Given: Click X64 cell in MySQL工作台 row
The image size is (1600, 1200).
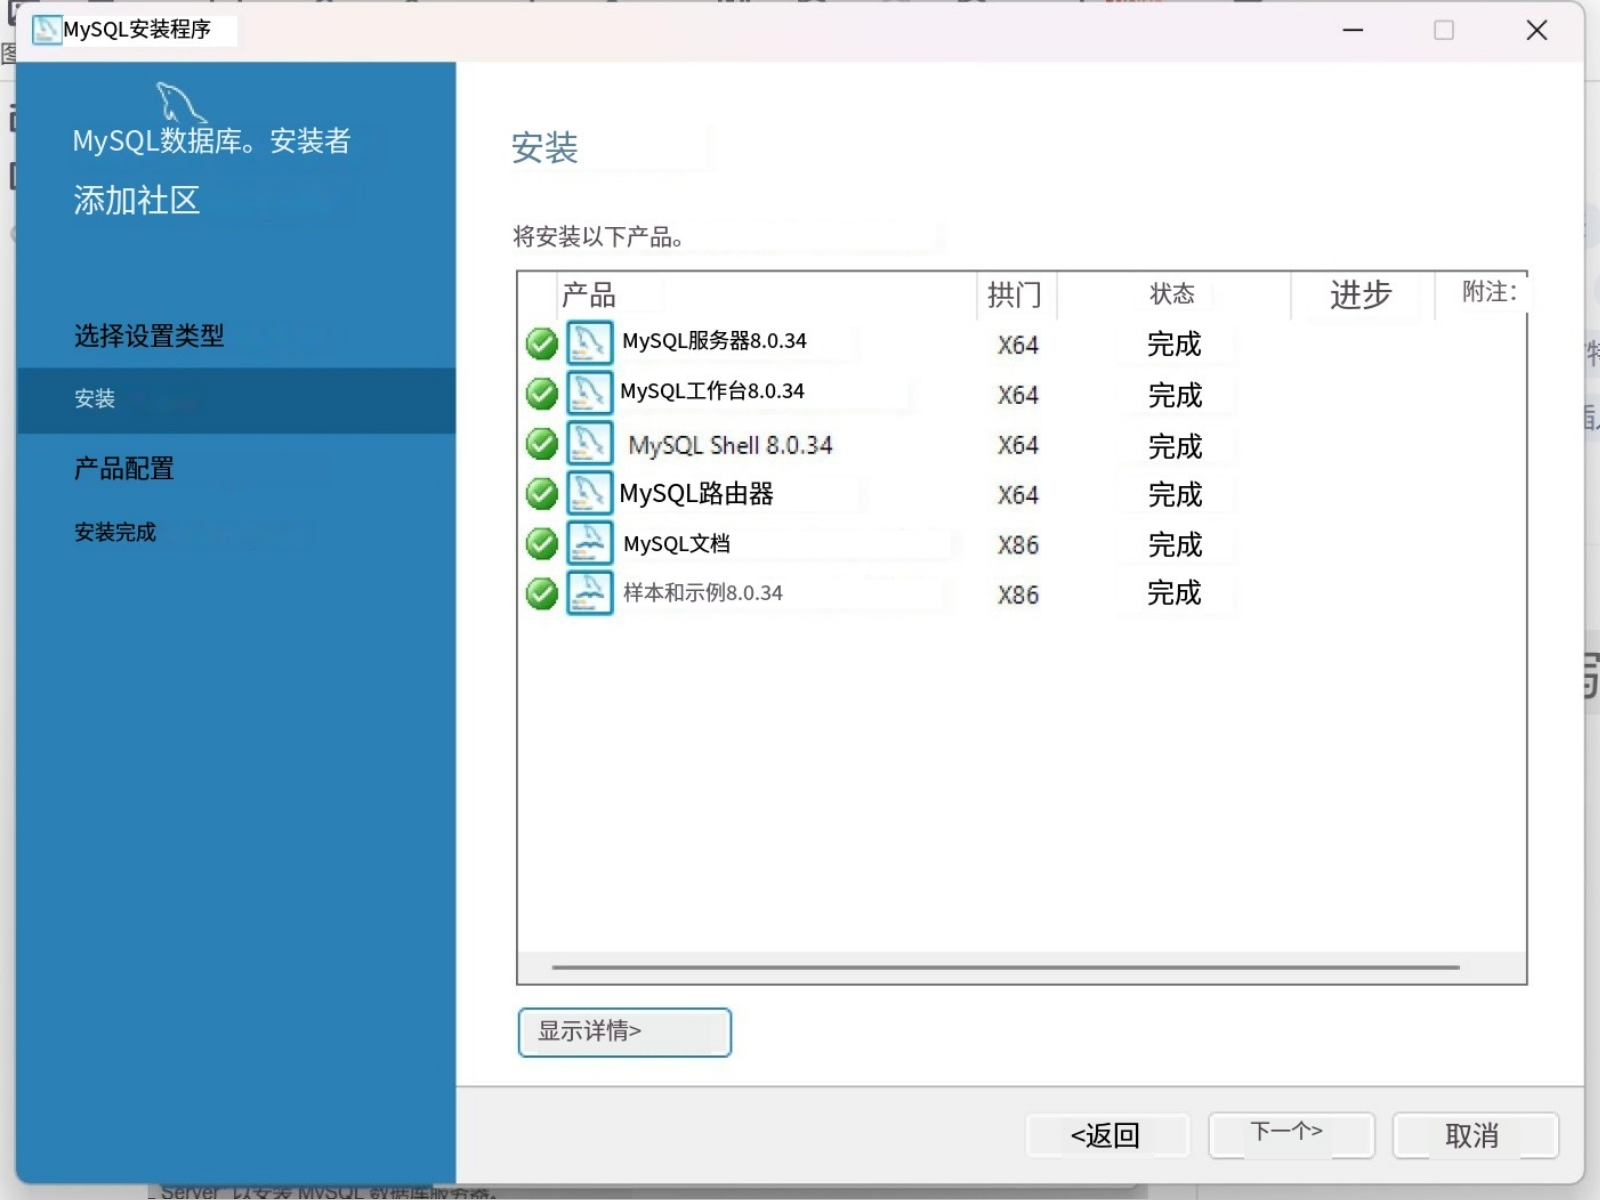Looking at the screenshot, I should [x=1018, y=395].
